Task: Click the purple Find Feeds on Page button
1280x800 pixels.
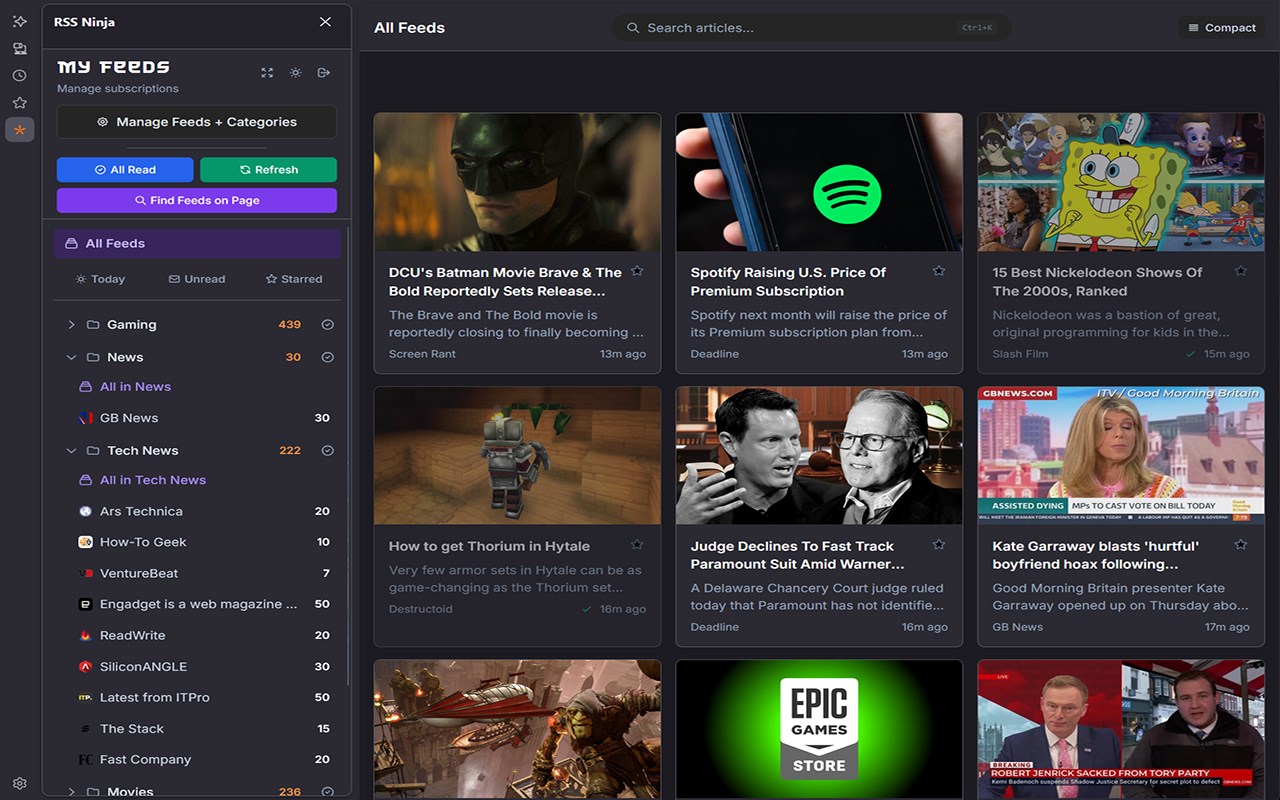Action: [x=197, y=201]
